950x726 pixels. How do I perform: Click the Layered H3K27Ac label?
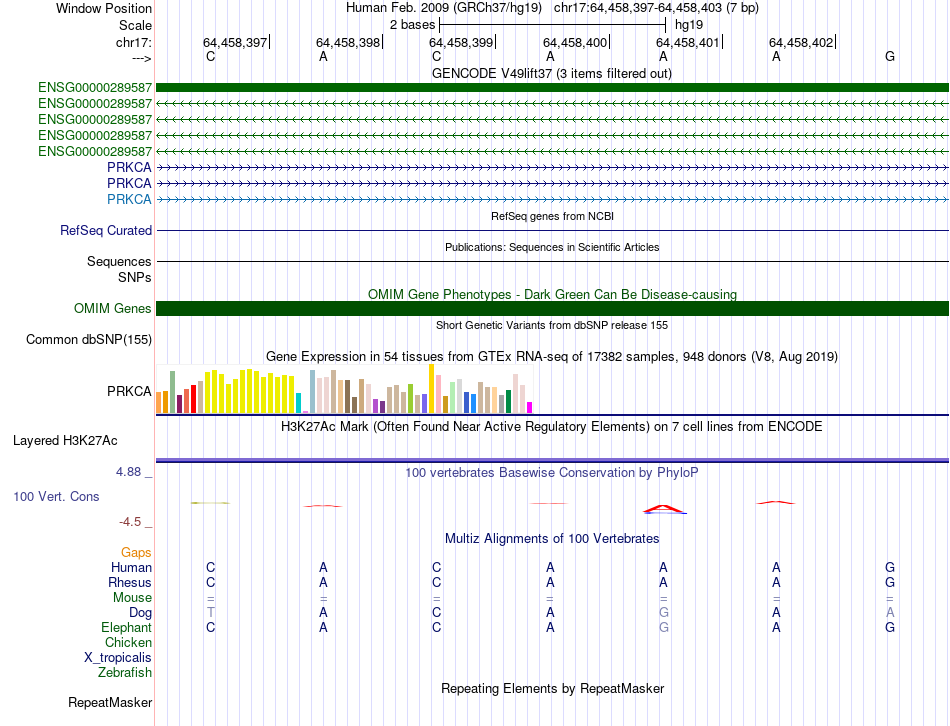65,441
